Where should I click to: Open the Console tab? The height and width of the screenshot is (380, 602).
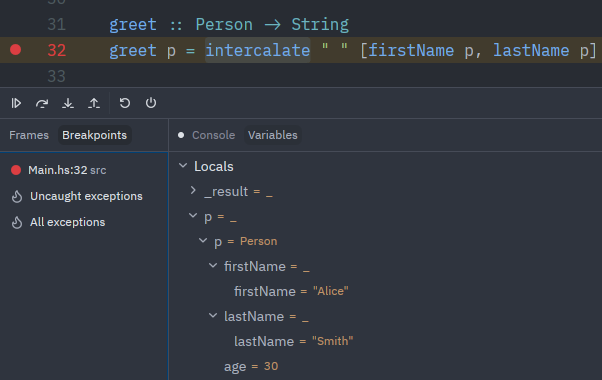[213, 135]
